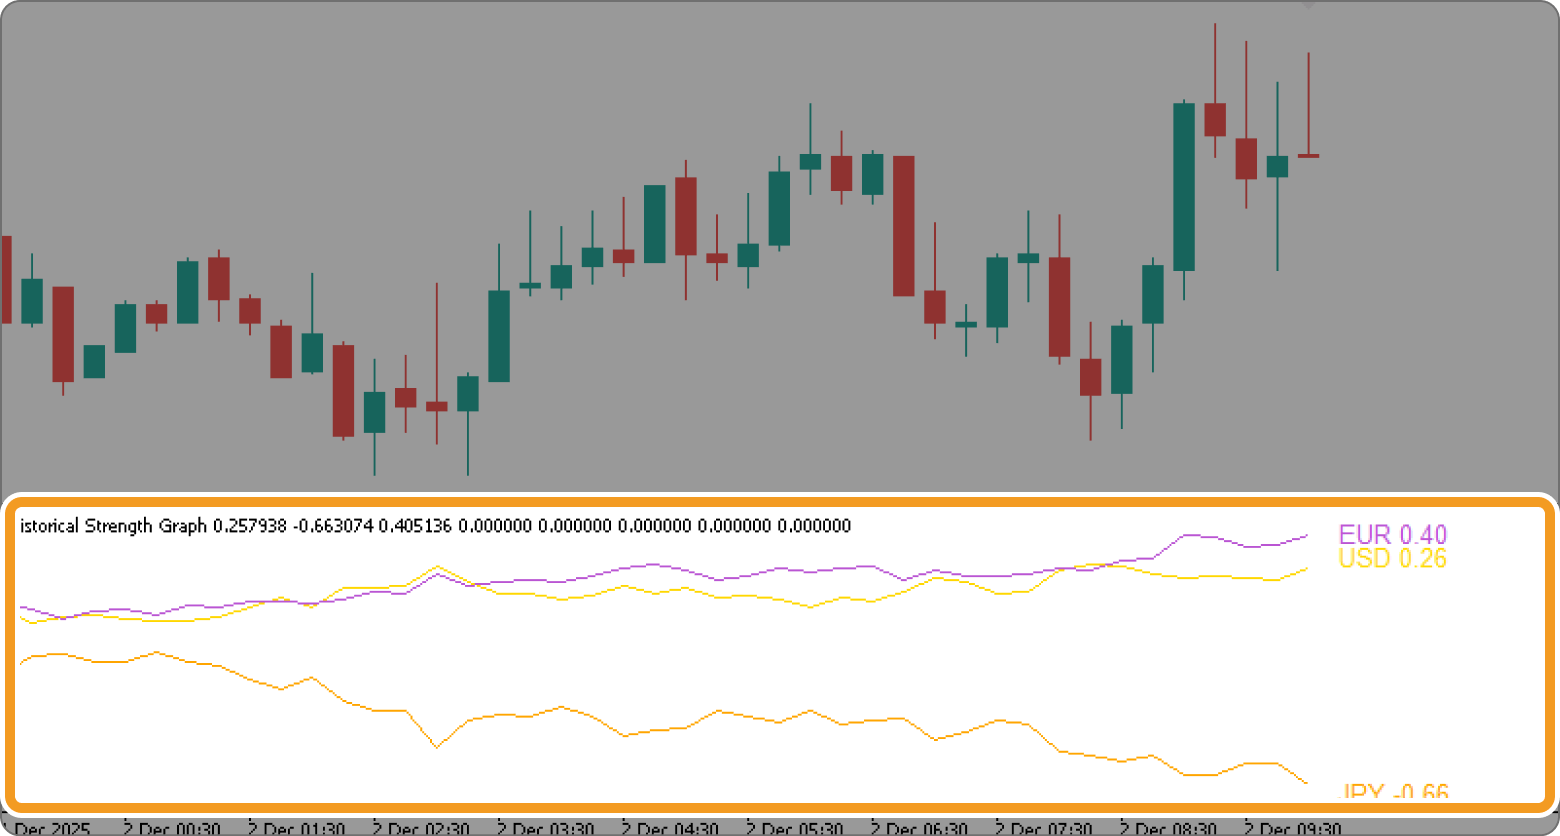Click the EUR line peak near the right edge
Screen dimensions: 1560x836
tap(1192, 536)
